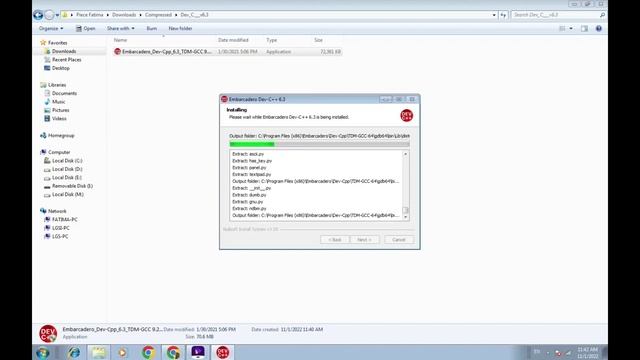The image size is (640, 360).
Task: Launch Internet Explorer from the taskbar
Action: point(74,353)
